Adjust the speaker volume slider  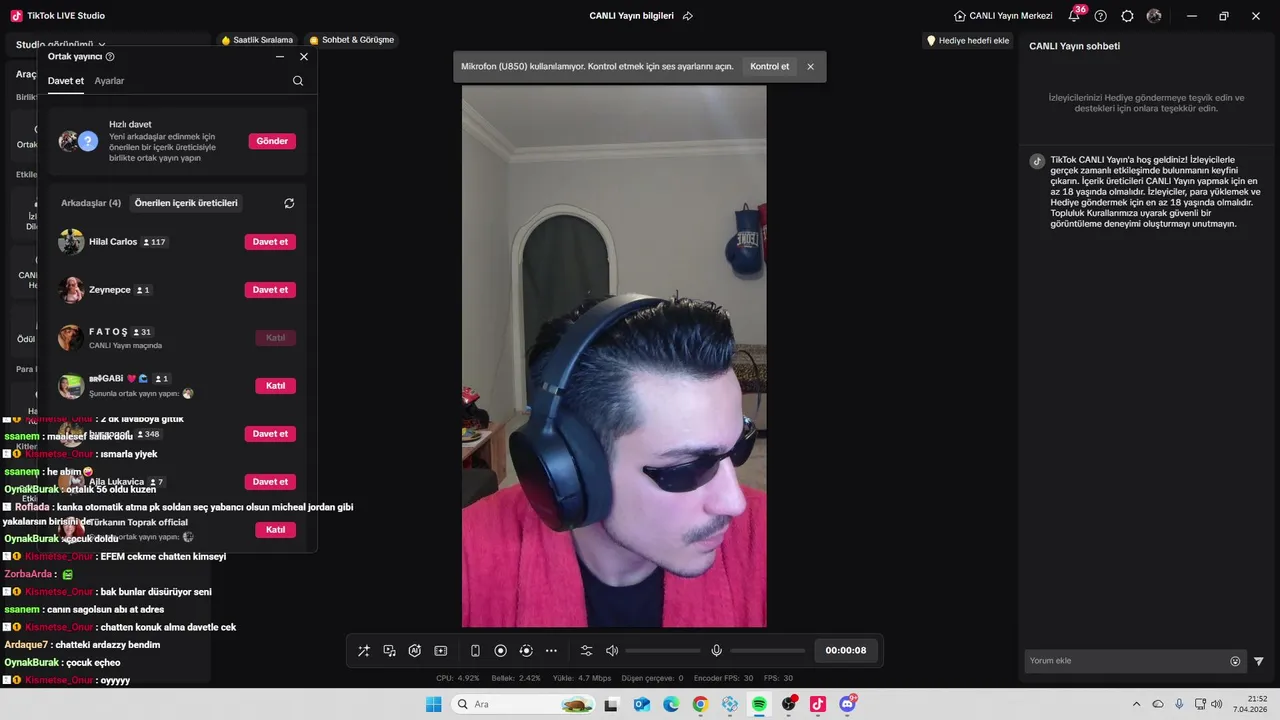click(663, 651)
